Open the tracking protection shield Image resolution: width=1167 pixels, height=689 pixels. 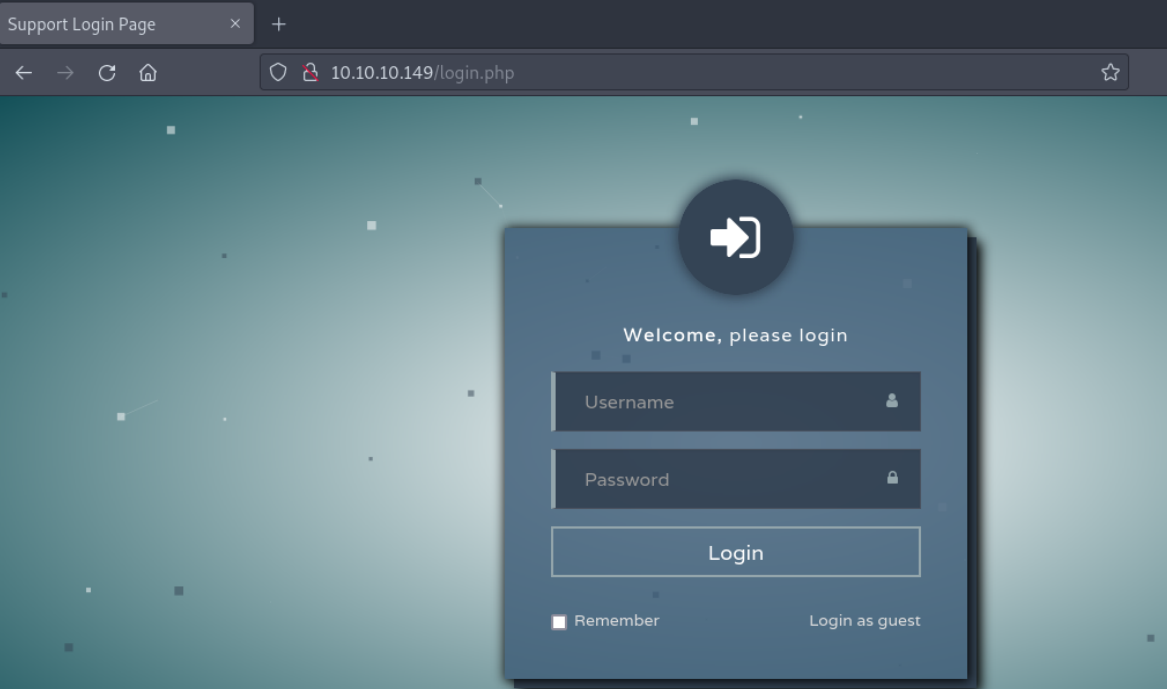(279, 72)
